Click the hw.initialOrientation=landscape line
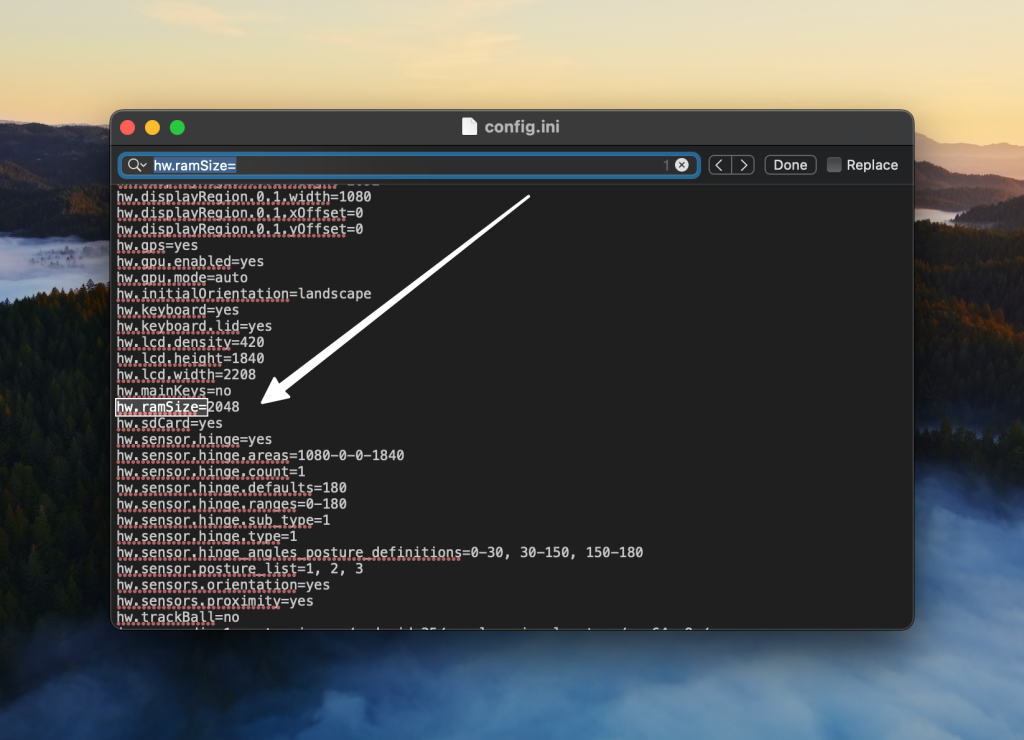 tap(243, 294)
